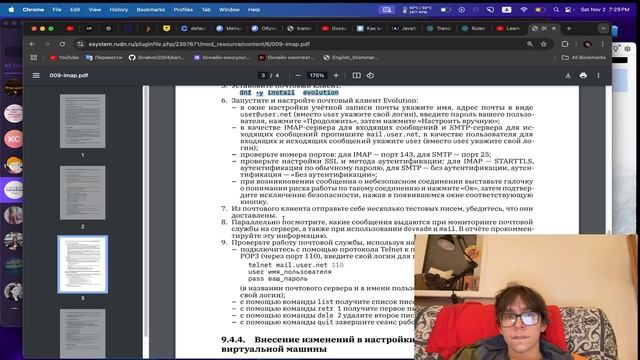This screenshot has width=640, height=360.
Task: Open the File menu
Action: 57,9
